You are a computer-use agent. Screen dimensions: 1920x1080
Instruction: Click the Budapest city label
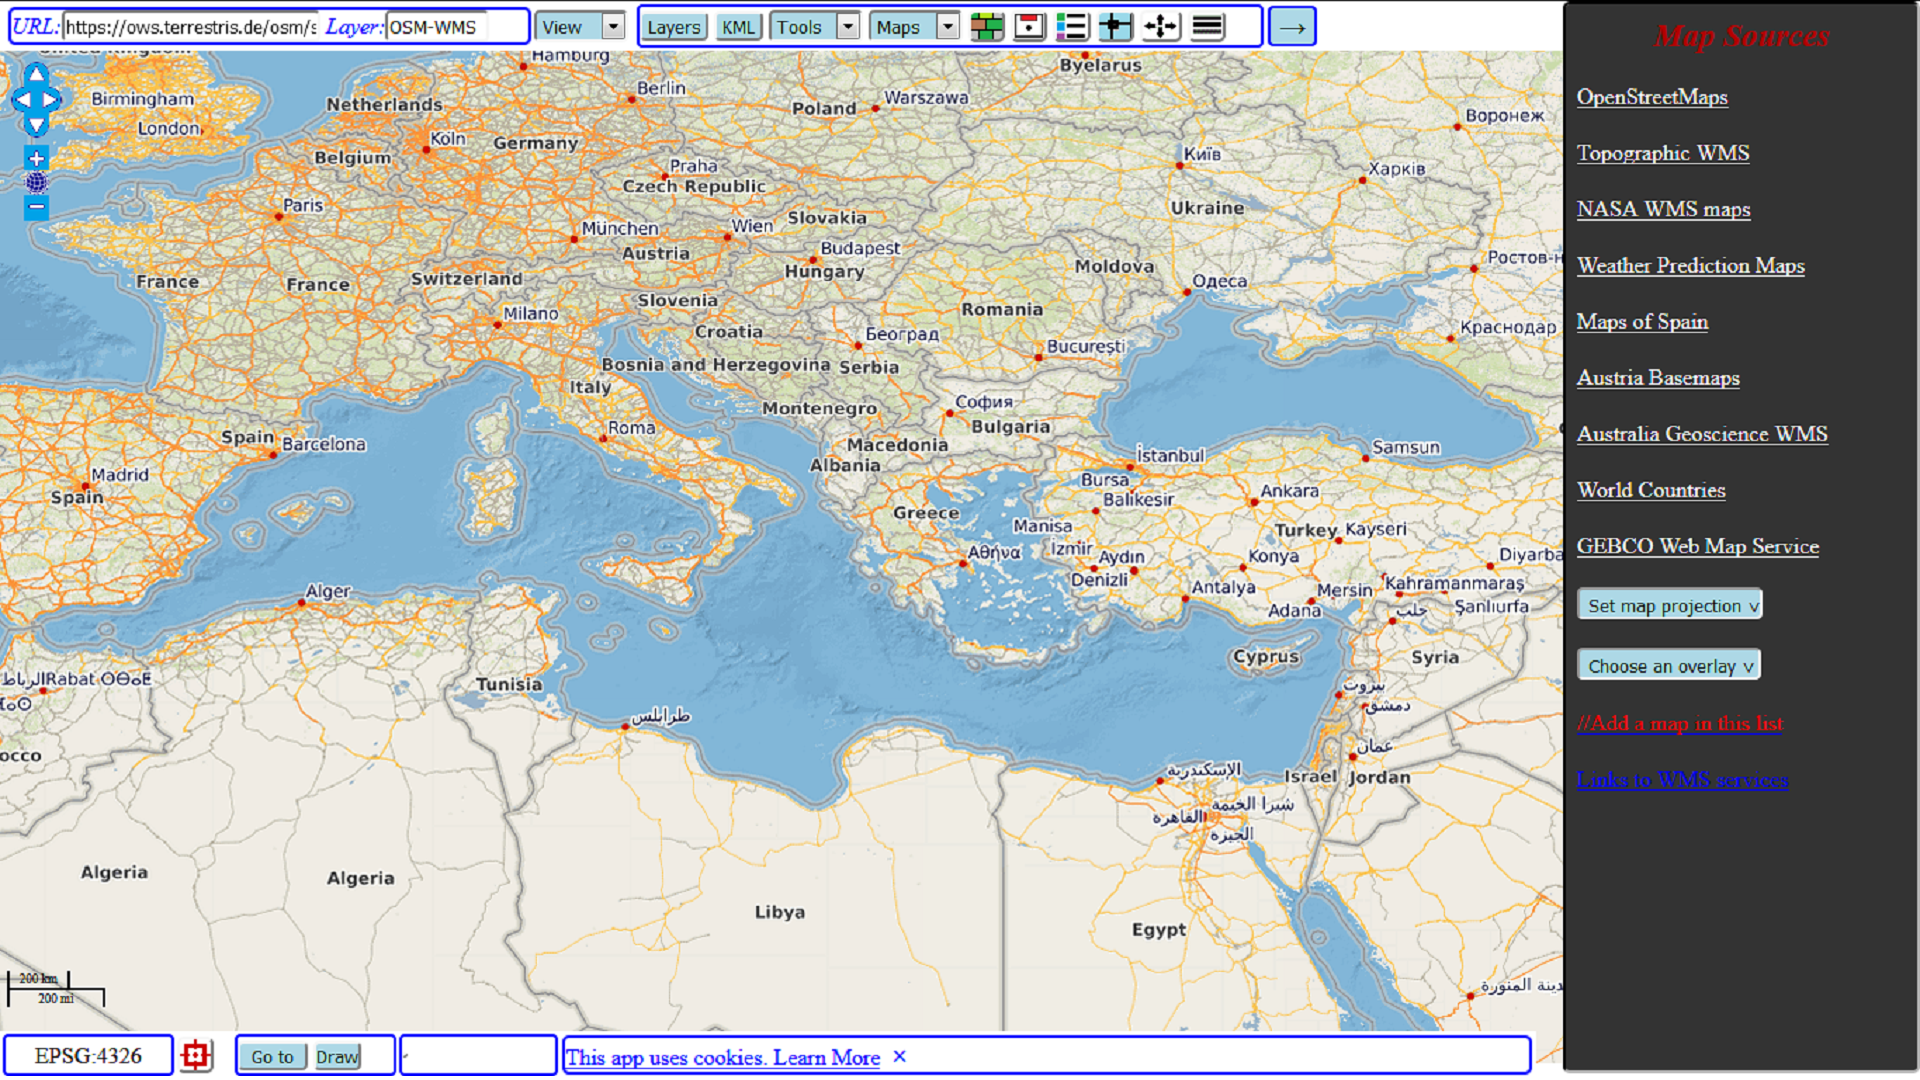[860, 247]
